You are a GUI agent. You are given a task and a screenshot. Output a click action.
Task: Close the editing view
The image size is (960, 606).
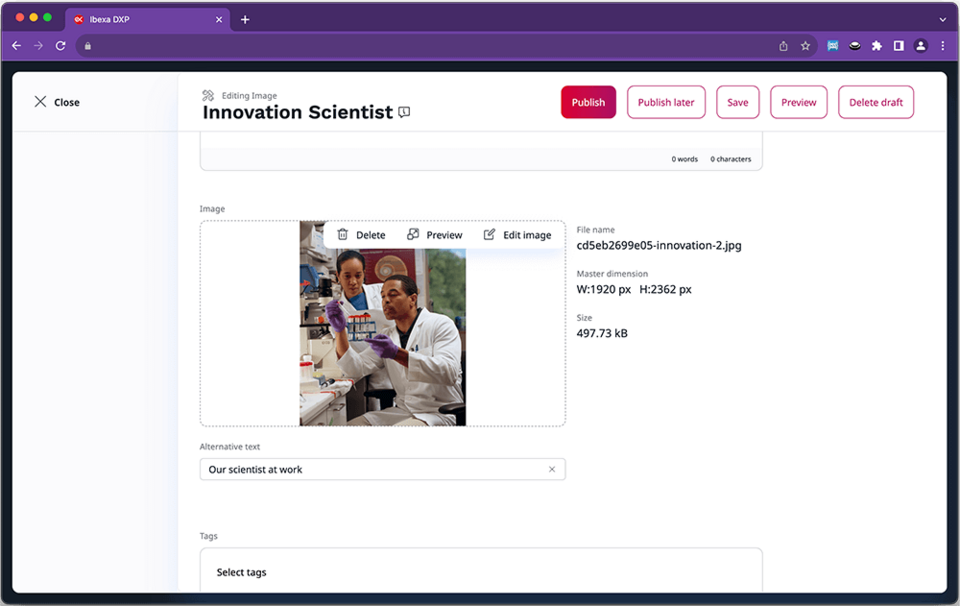[x=57, y=102]
